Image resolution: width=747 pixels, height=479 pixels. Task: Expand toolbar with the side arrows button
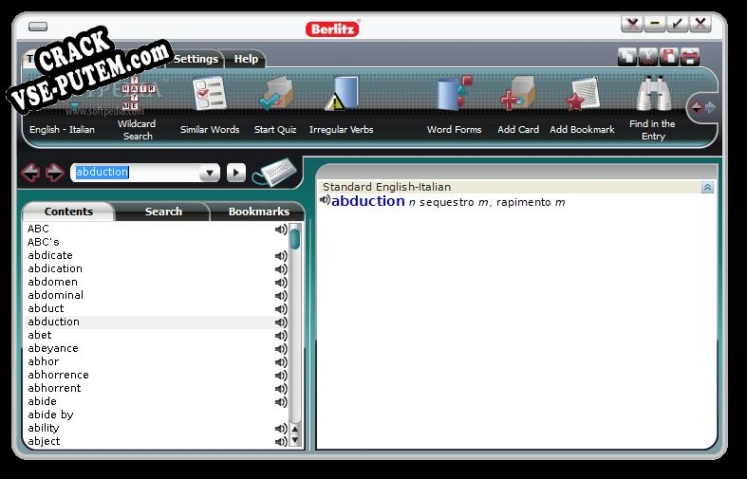point(702,106)
